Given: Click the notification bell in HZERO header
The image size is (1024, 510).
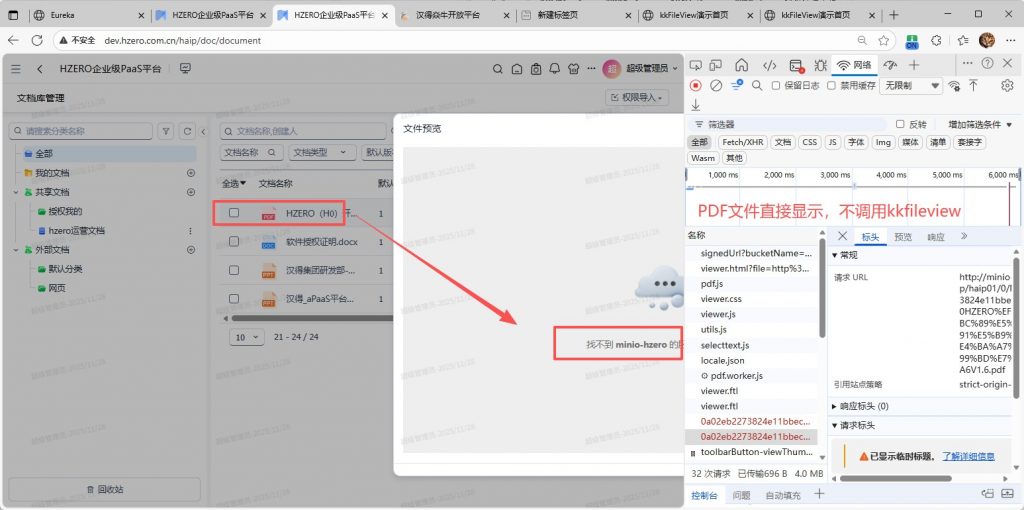Looking at the screenshot, I should pyautogui.click(x=556, y=69).
